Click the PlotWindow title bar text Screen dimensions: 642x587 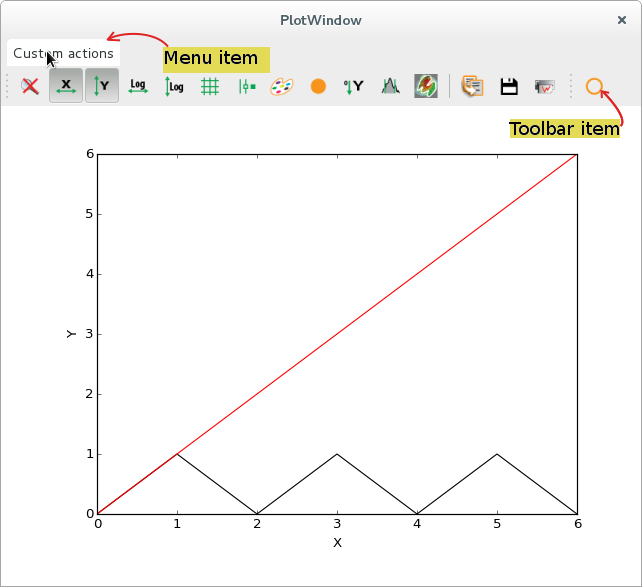tap(321, 19)
